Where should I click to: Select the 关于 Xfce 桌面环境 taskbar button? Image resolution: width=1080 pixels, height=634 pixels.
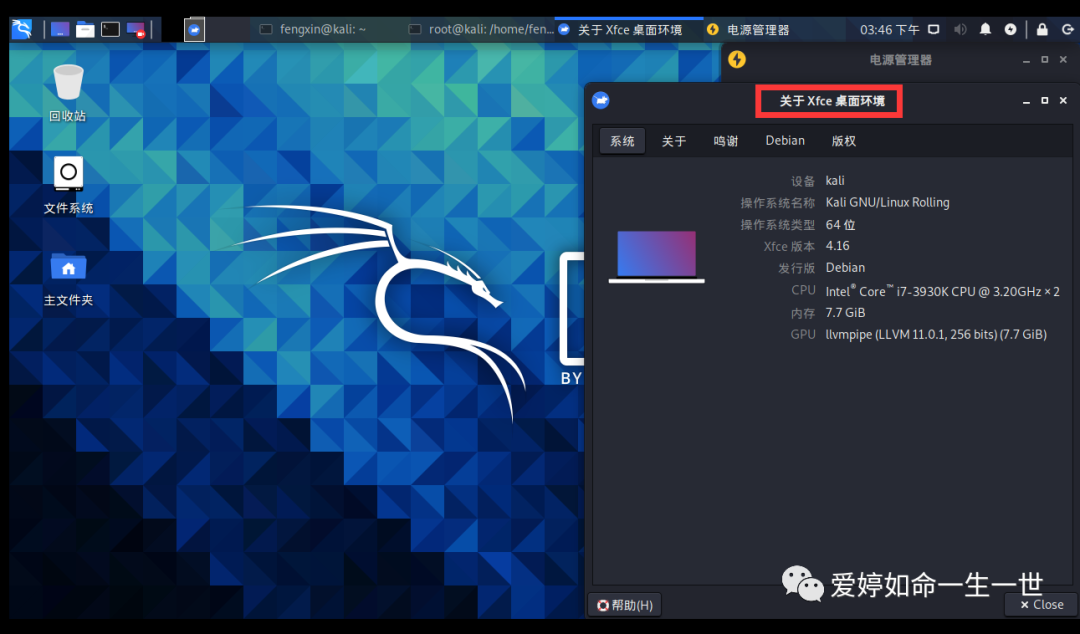point(630,30)
